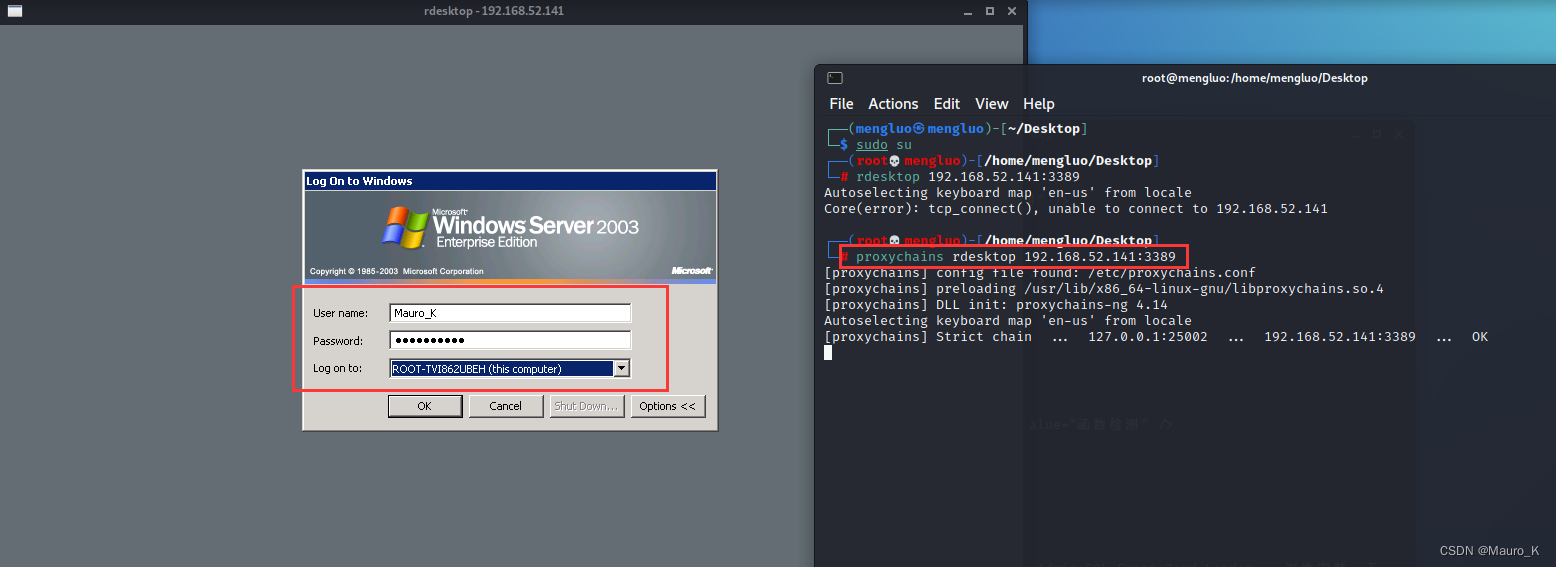
Task: Click the 'rdesktop 192.168.52.141:3389' command line
Action: pyautogui.click(x=967, y=177)
